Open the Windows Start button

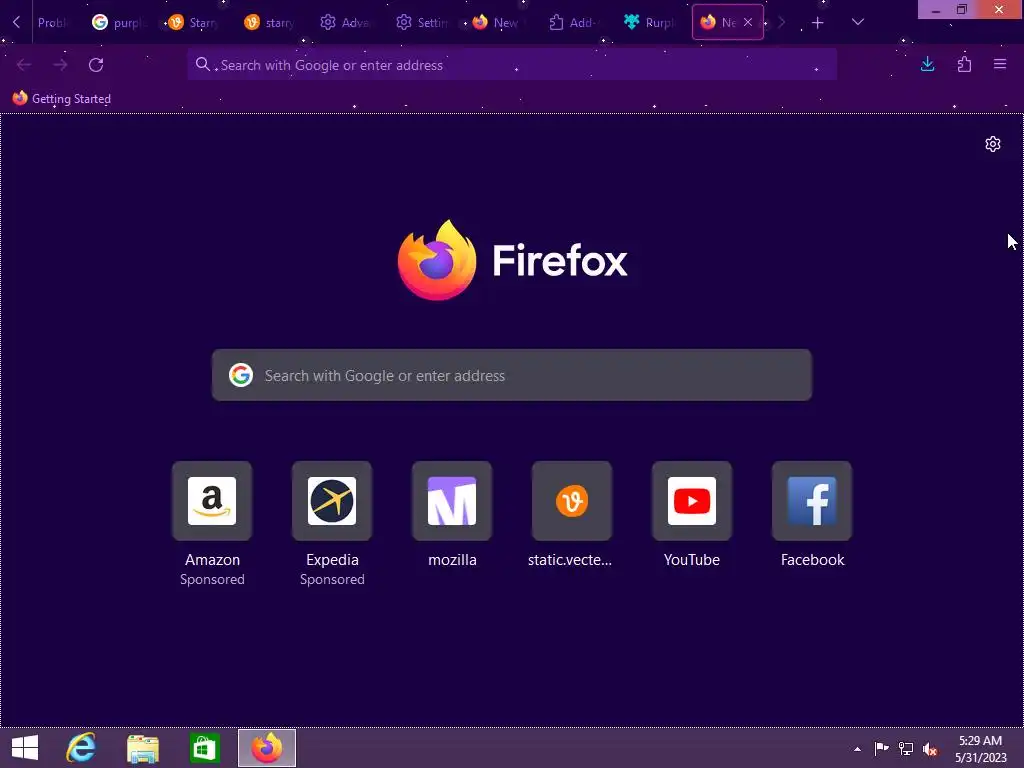25,748
